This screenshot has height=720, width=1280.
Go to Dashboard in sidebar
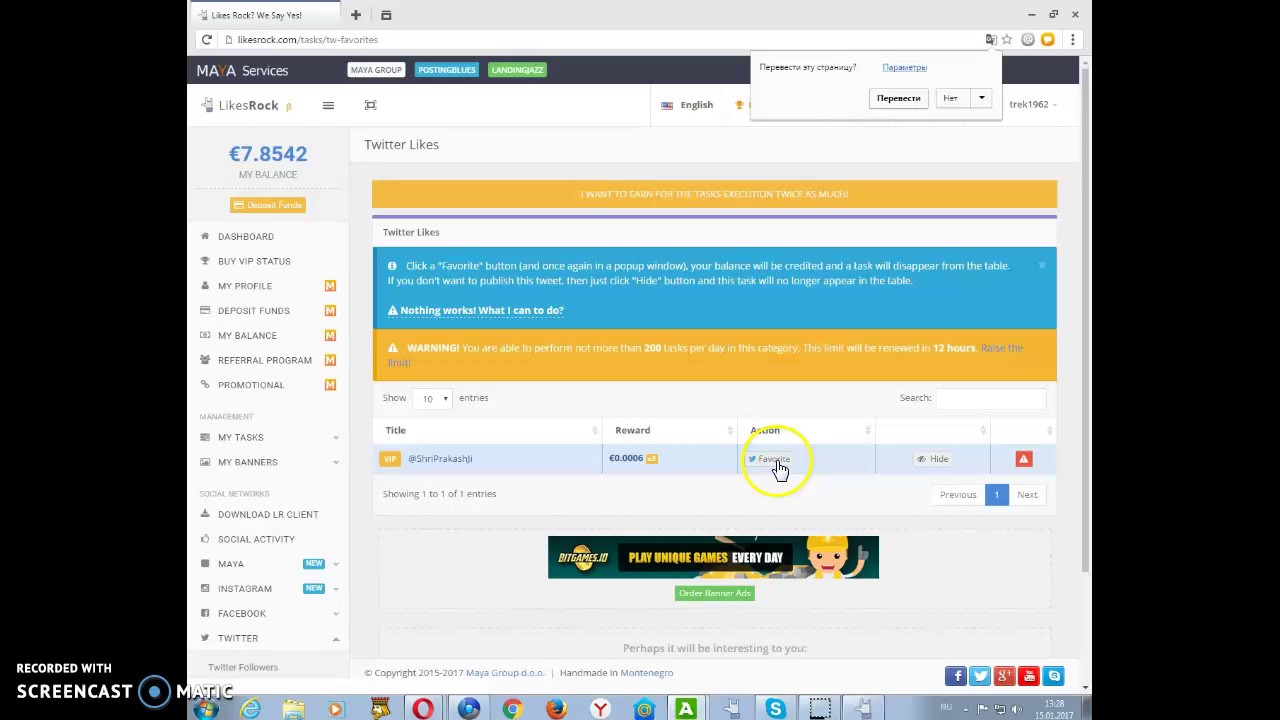point(245,237)
